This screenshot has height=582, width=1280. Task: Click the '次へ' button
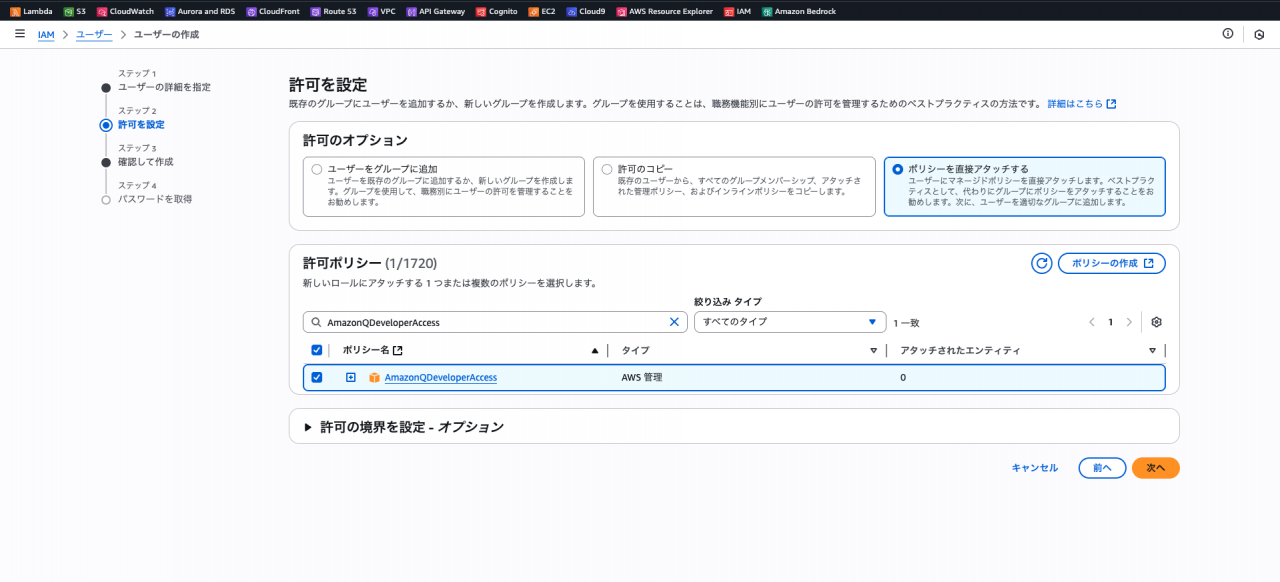1155,468
